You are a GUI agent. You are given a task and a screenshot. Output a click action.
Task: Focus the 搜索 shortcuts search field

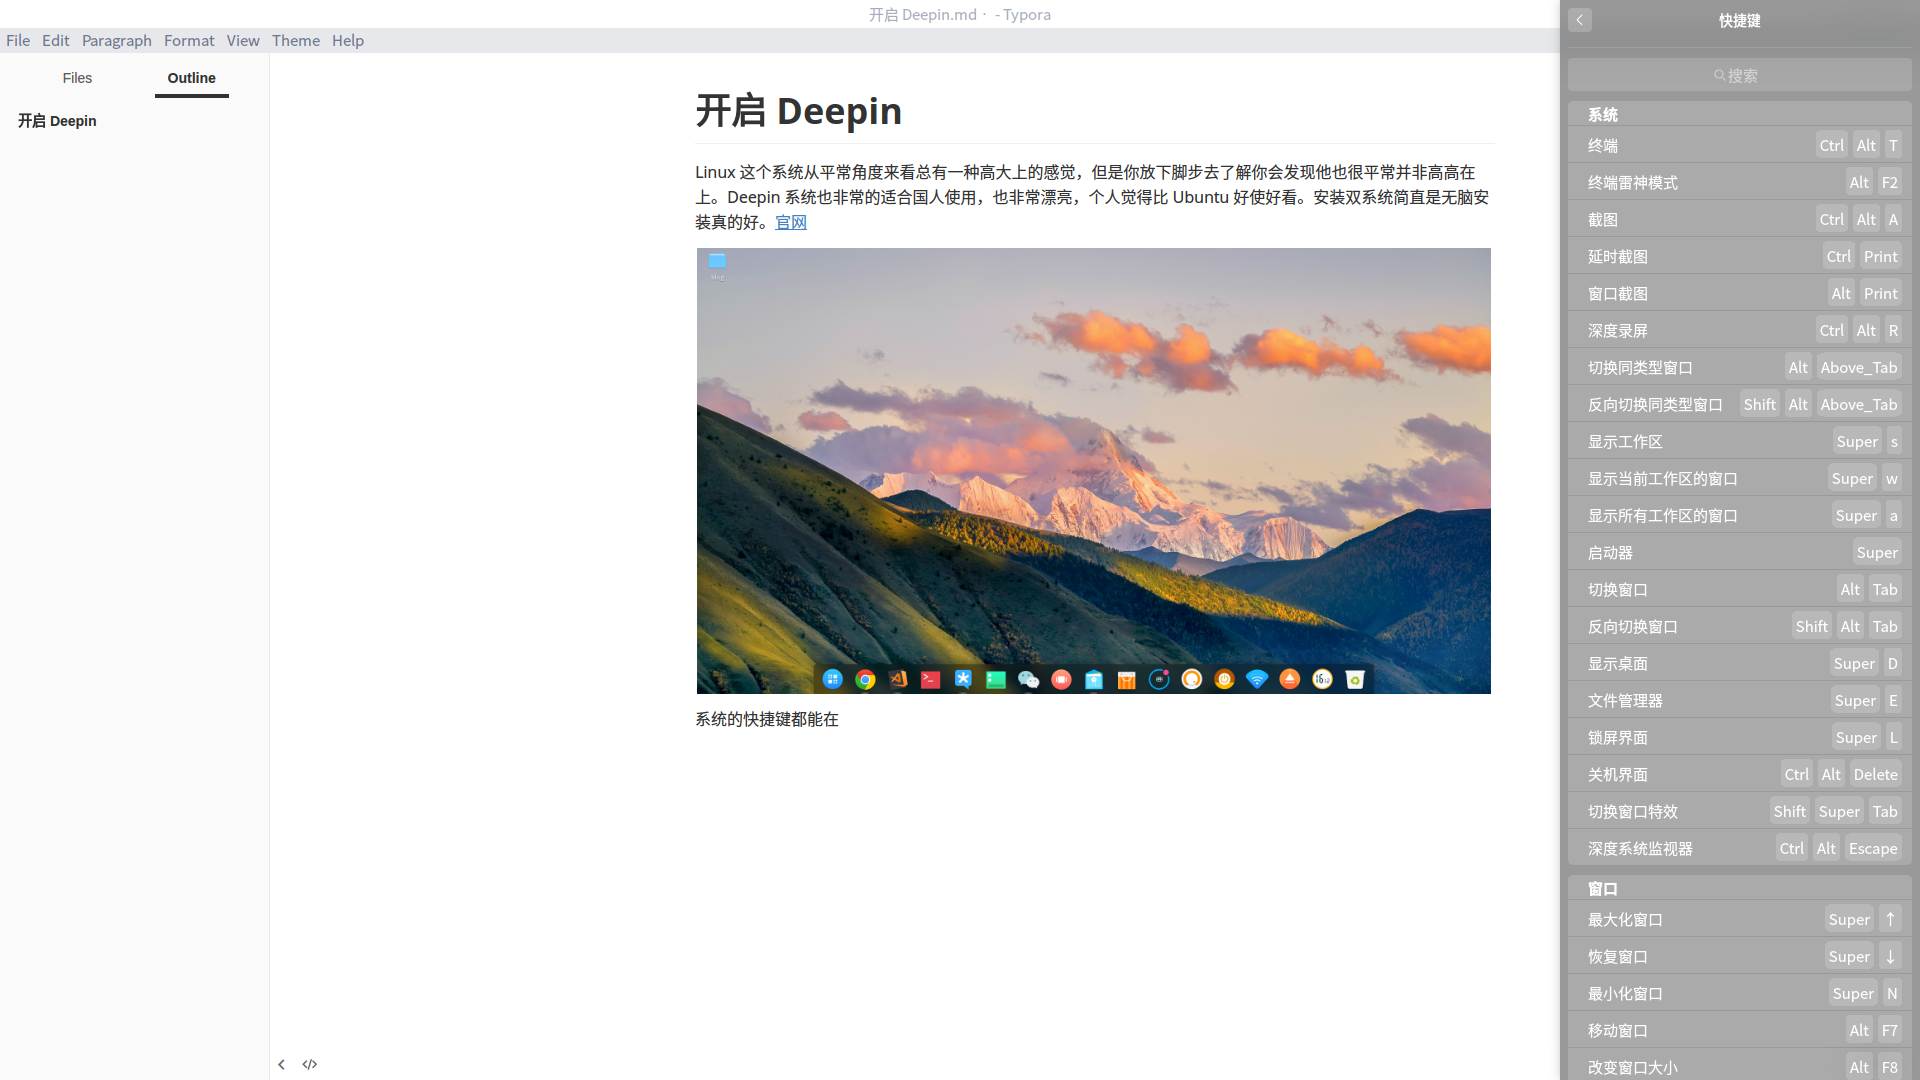(1740, 75)
